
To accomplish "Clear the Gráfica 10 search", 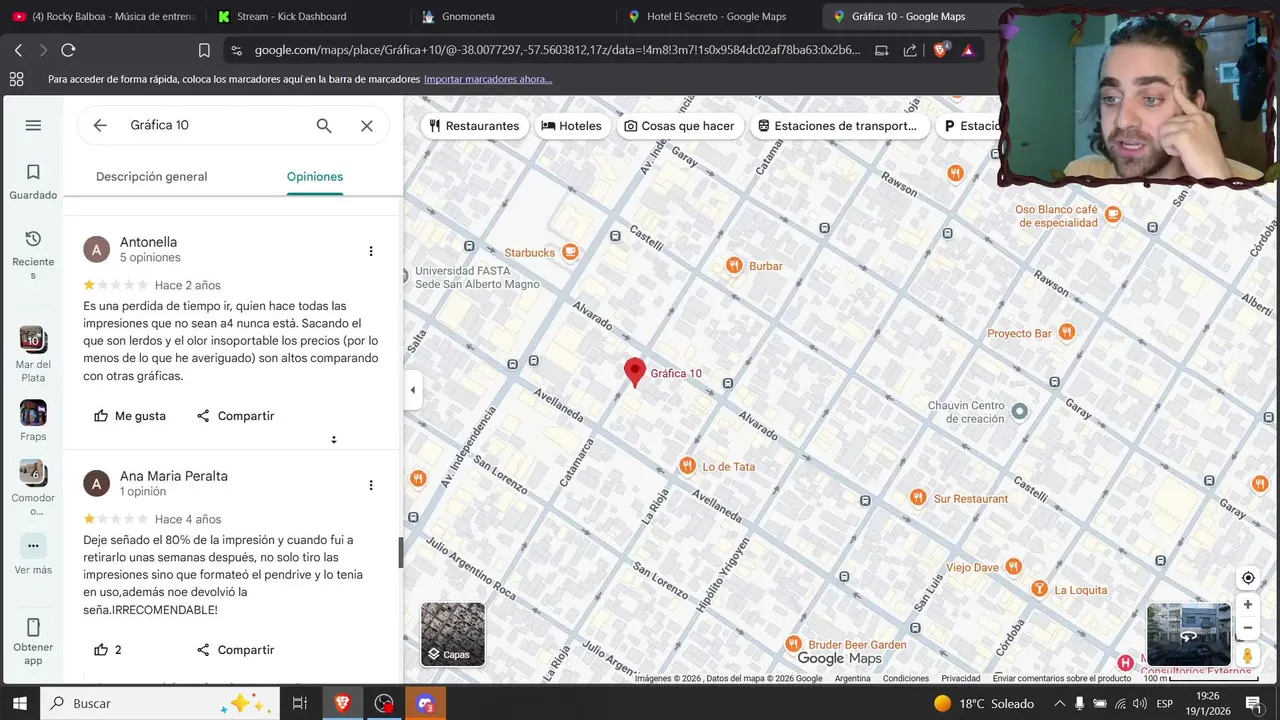I will (x=367, y=125).
